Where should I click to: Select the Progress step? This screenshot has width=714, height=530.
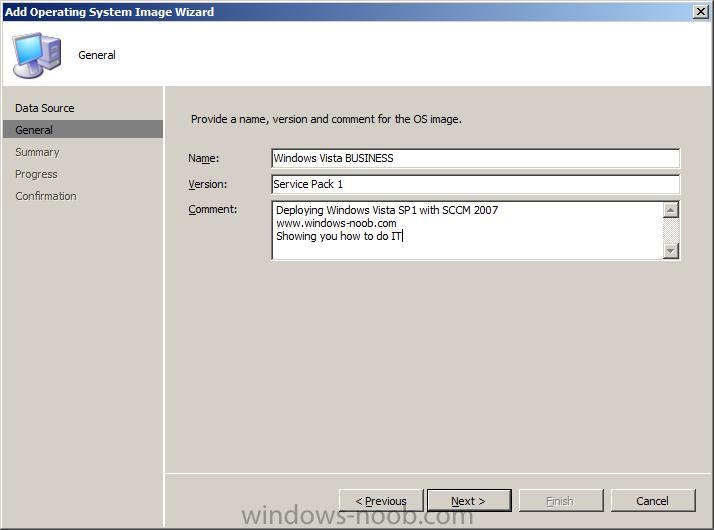pos(36,174)
